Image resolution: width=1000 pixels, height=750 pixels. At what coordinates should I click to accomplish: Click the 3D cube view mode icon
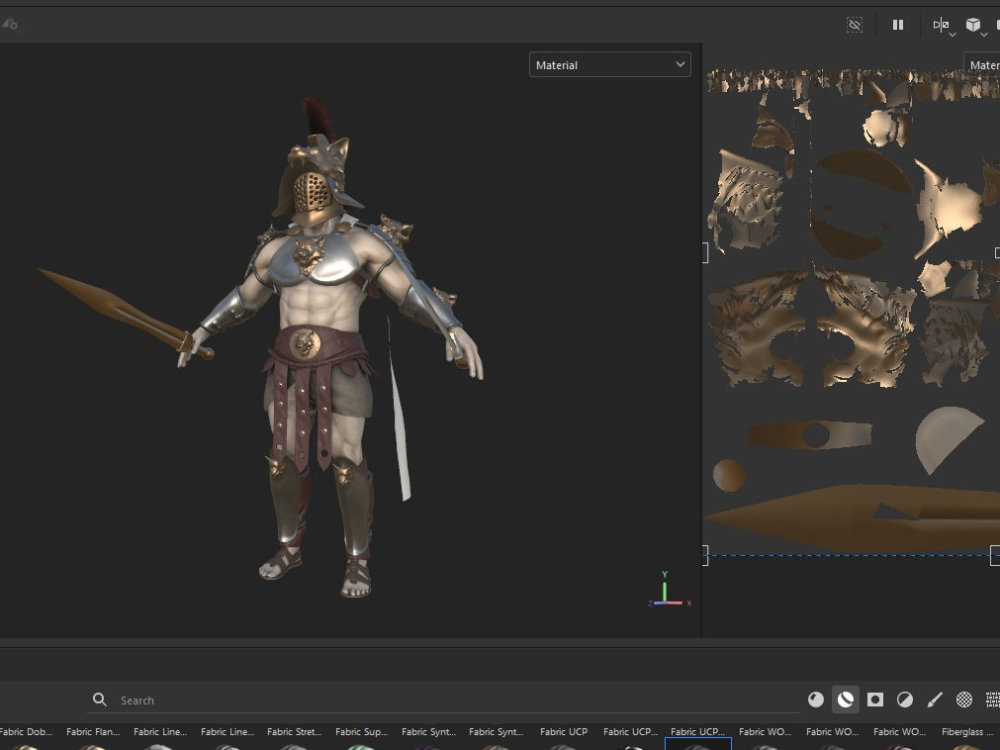(973, 25)
